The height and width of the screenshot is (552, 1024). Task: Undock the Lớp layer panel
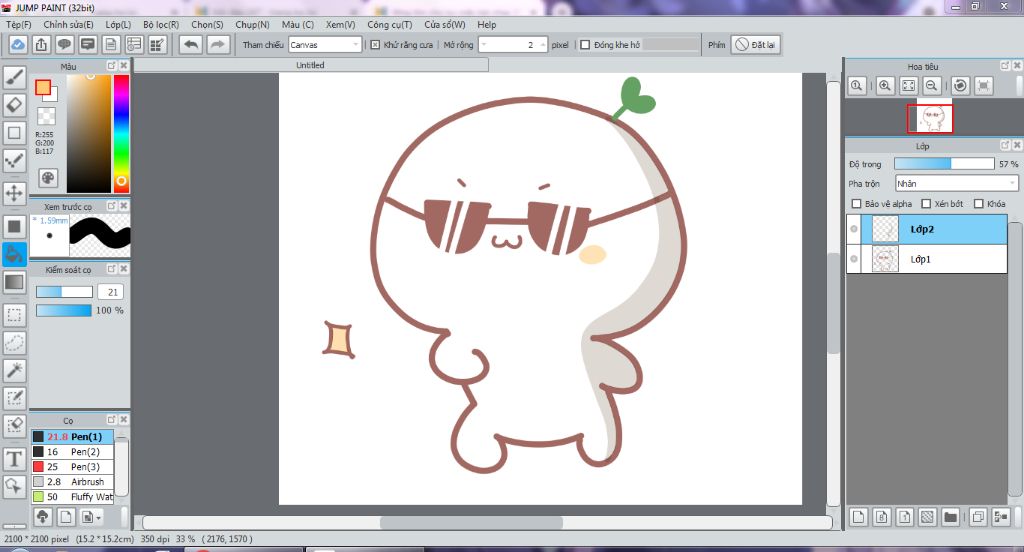(1005, 146)
